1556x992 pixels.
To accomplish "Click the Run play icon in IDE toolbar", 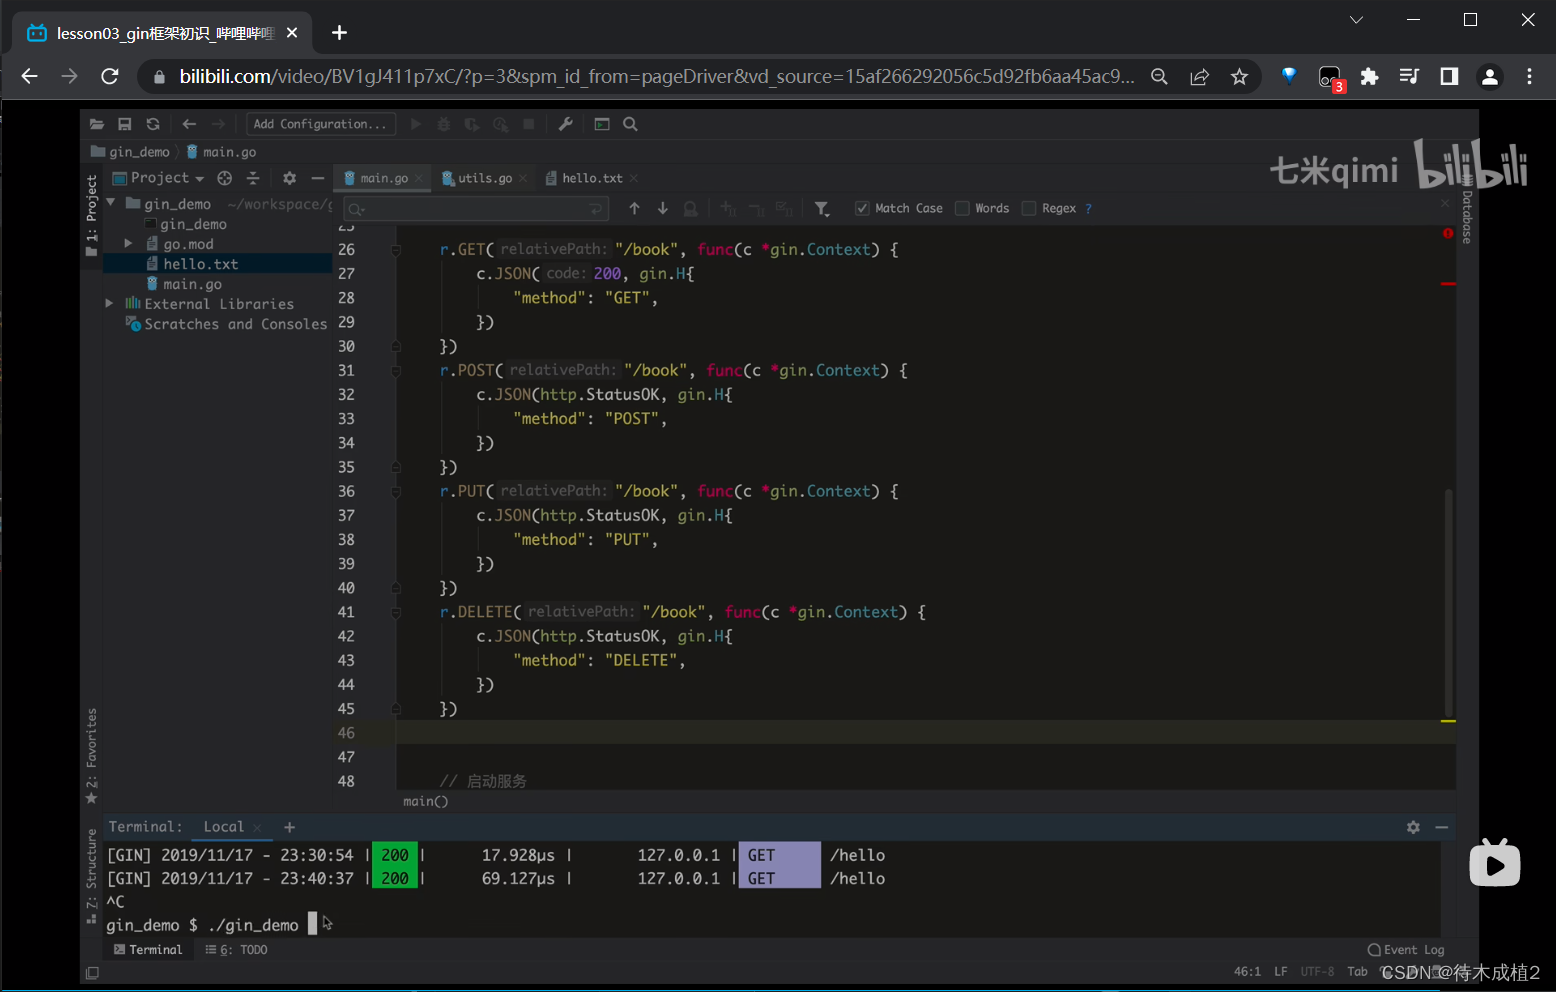I will [x=416, y=124].
